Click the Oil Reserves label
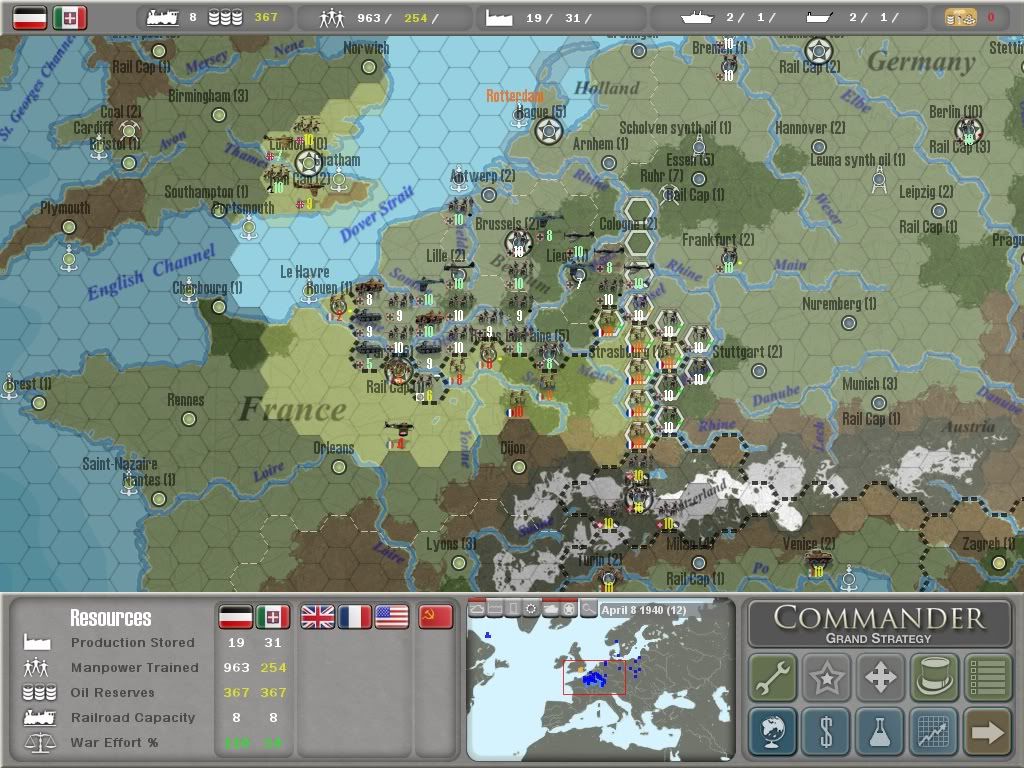 (112, 692)
